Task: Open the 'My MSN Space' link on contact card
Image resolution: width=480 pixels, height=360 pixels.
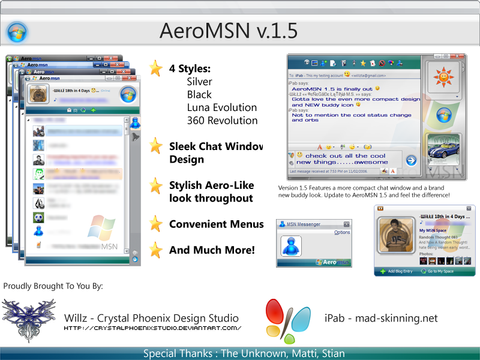Action: [433, 230]
